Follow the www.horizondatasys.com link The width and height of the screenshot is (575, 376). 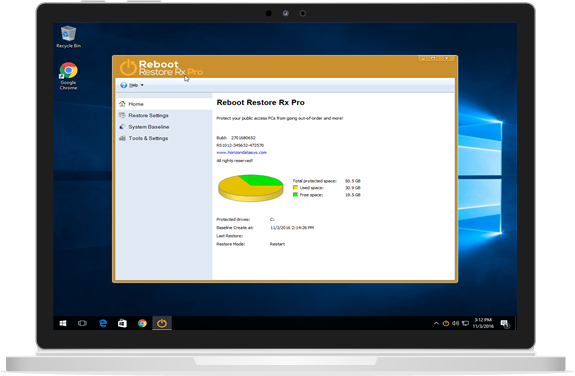click(x=241, y=152)
